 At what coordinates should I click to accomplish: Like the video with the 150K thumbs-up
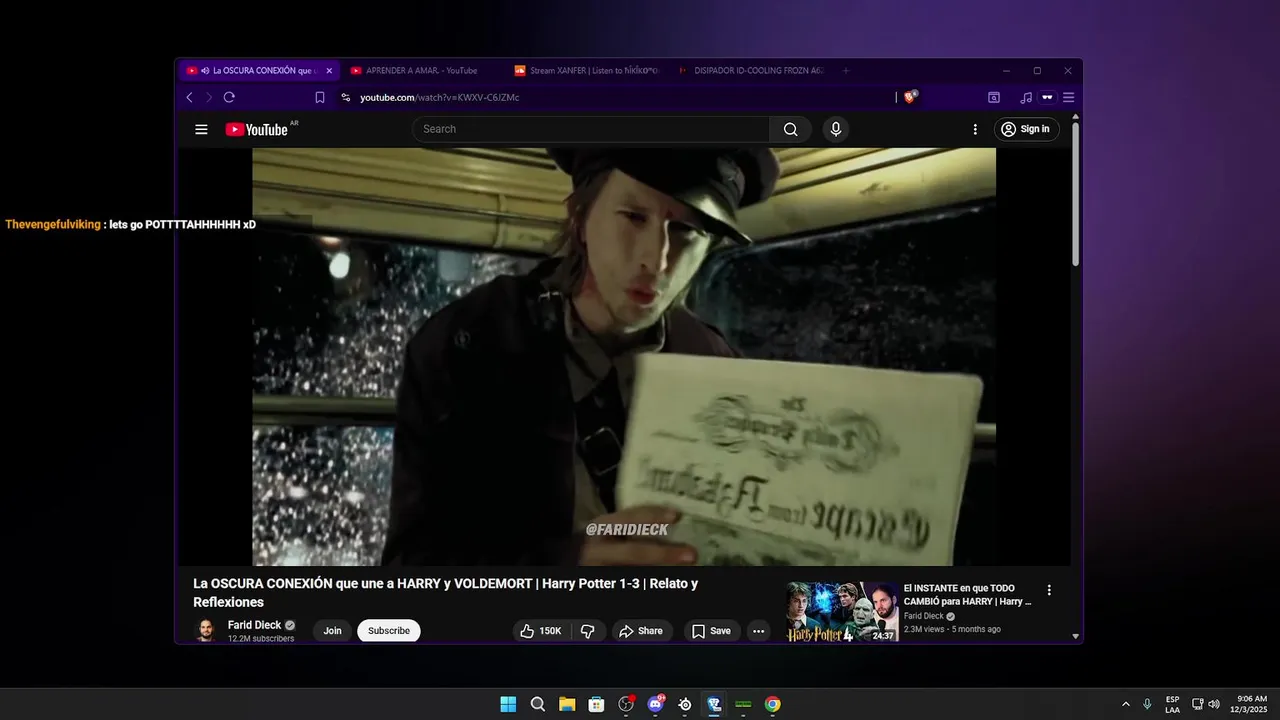pyautogui.click(x=541, y=631)
